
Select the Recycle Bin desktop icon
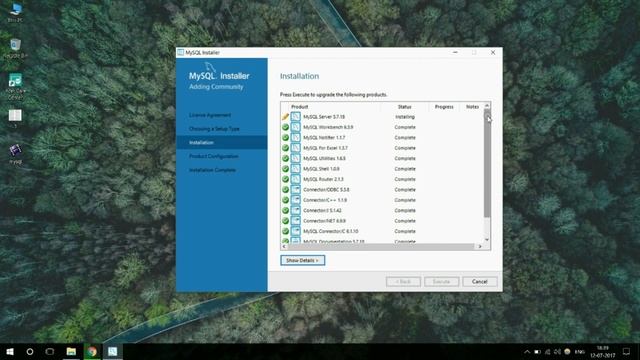(x=15, y=49)
